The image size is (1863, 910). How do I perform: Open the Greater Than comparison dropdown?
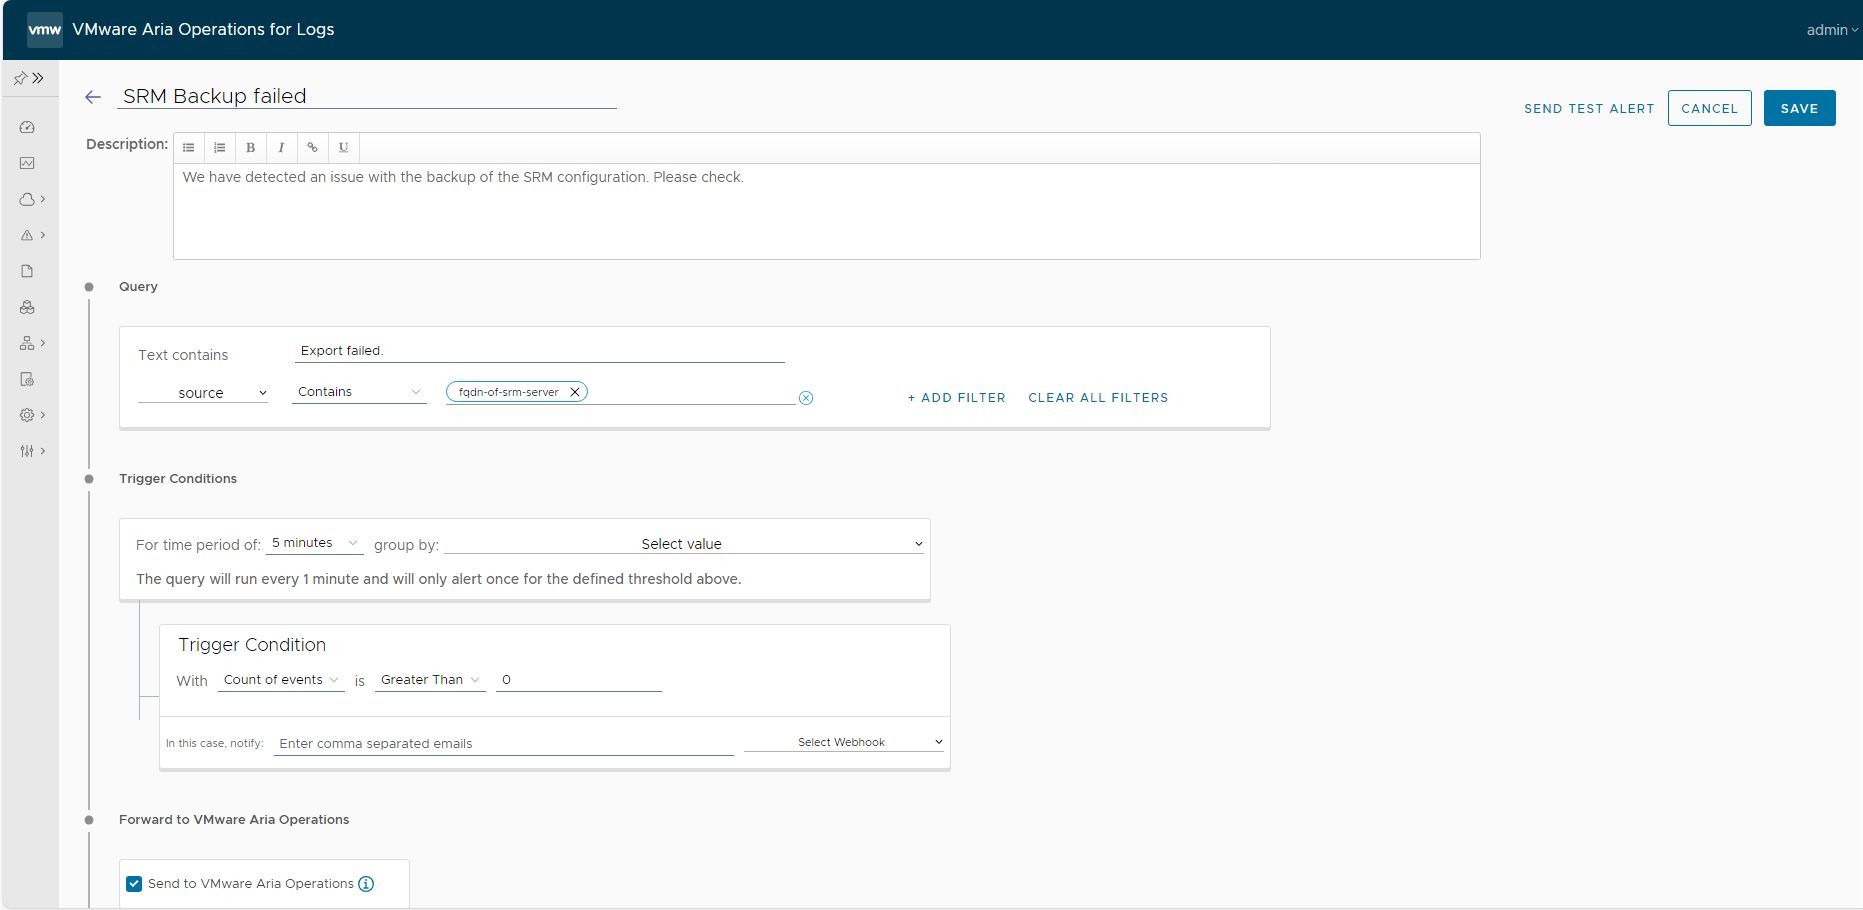tap(430, 680)
